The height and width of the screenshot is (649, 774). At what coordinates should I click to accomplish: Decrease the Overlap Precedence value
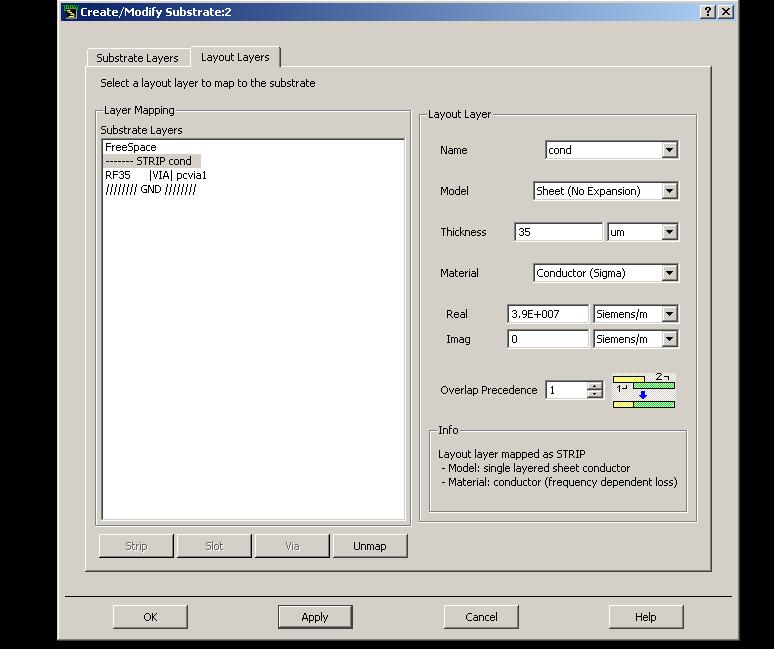594,395
